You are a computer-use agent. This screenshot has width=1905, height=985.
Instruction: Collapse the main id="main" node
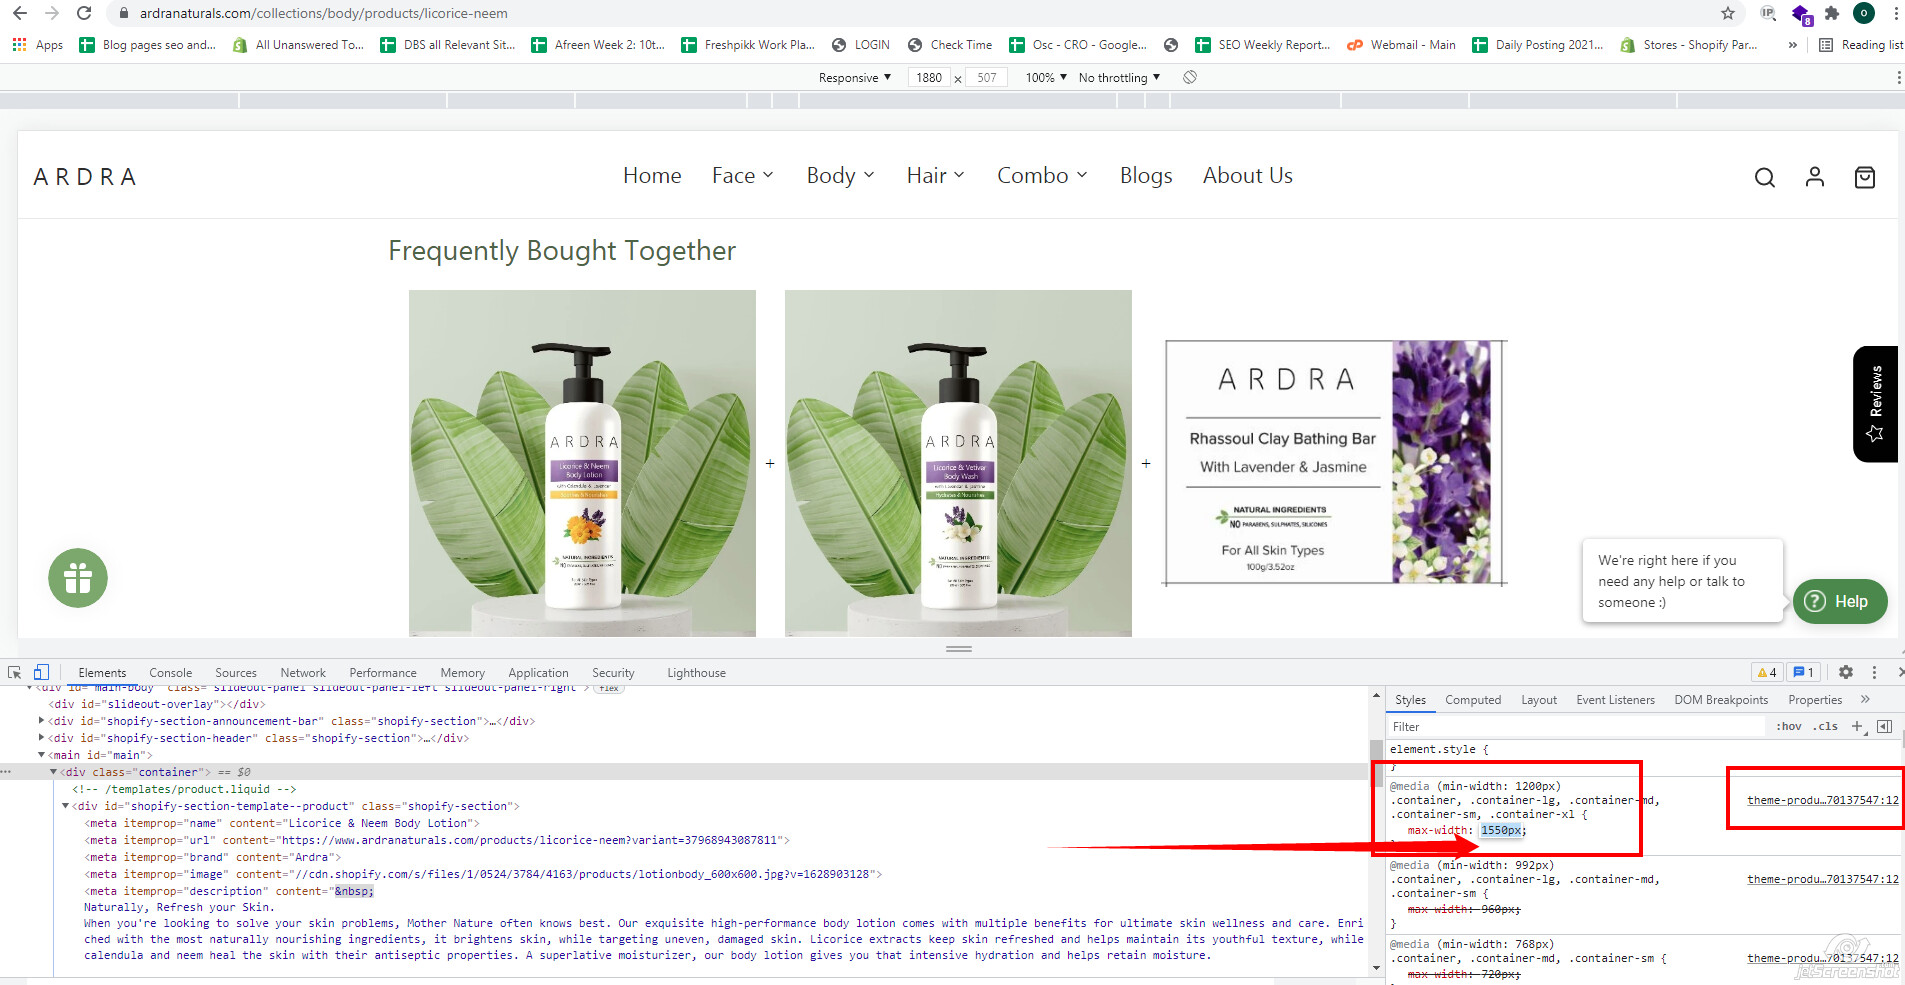click(x=41, y=754)
